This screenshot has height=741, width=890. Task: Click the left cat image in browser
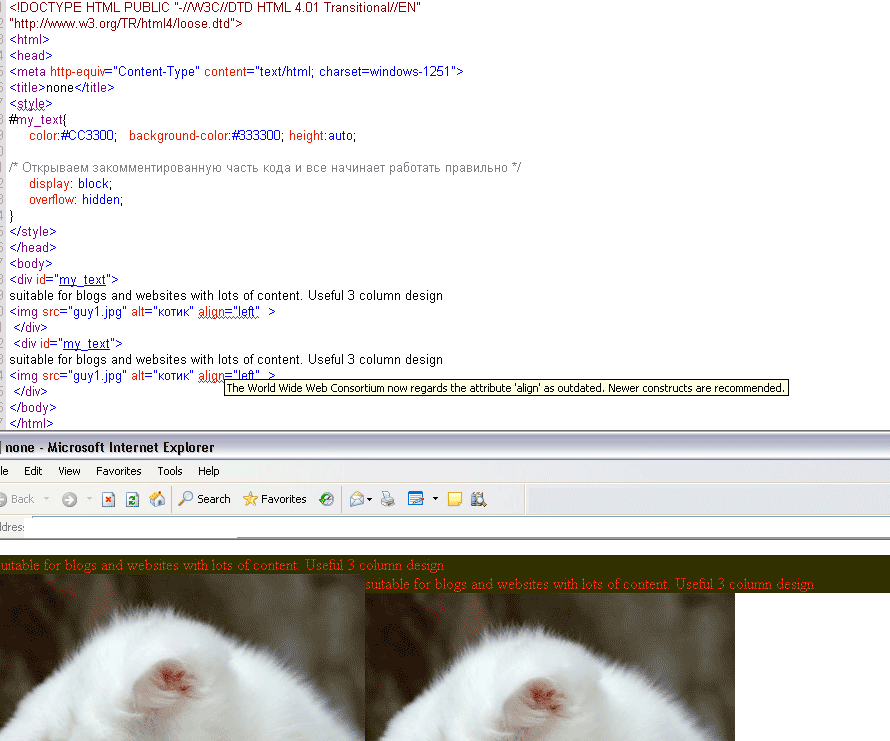click(182, 658)
